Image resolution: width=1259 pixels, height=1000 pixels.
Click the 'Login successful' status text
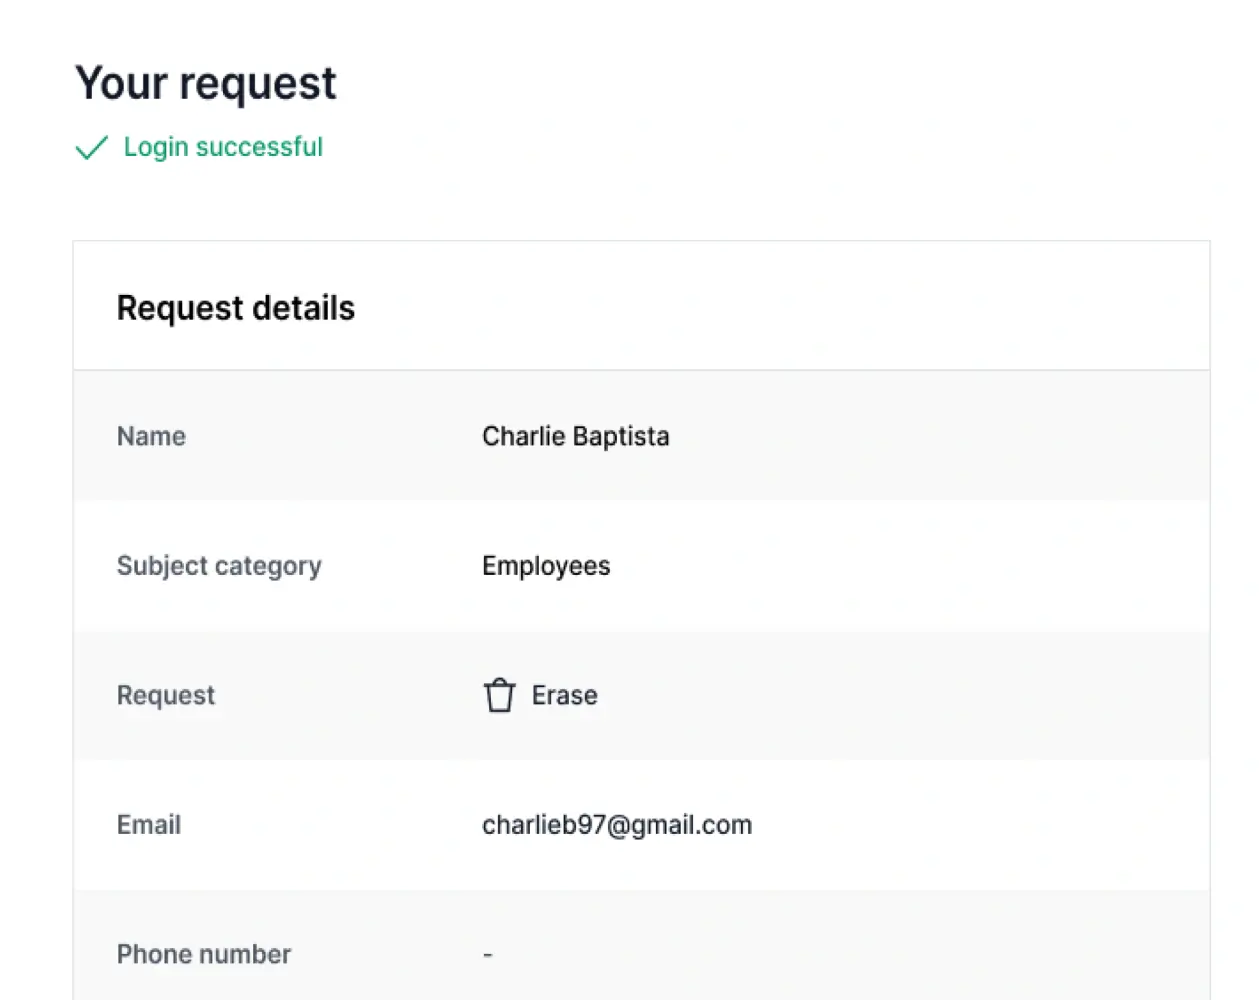(223, 147)
